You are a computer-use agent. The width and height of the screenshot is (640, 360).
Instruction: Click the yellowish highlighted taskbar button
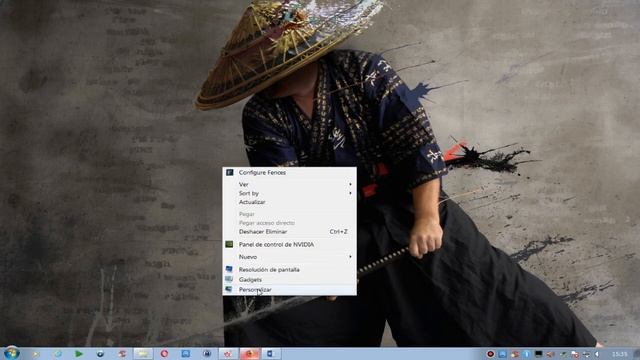click(x=143, y=353)
